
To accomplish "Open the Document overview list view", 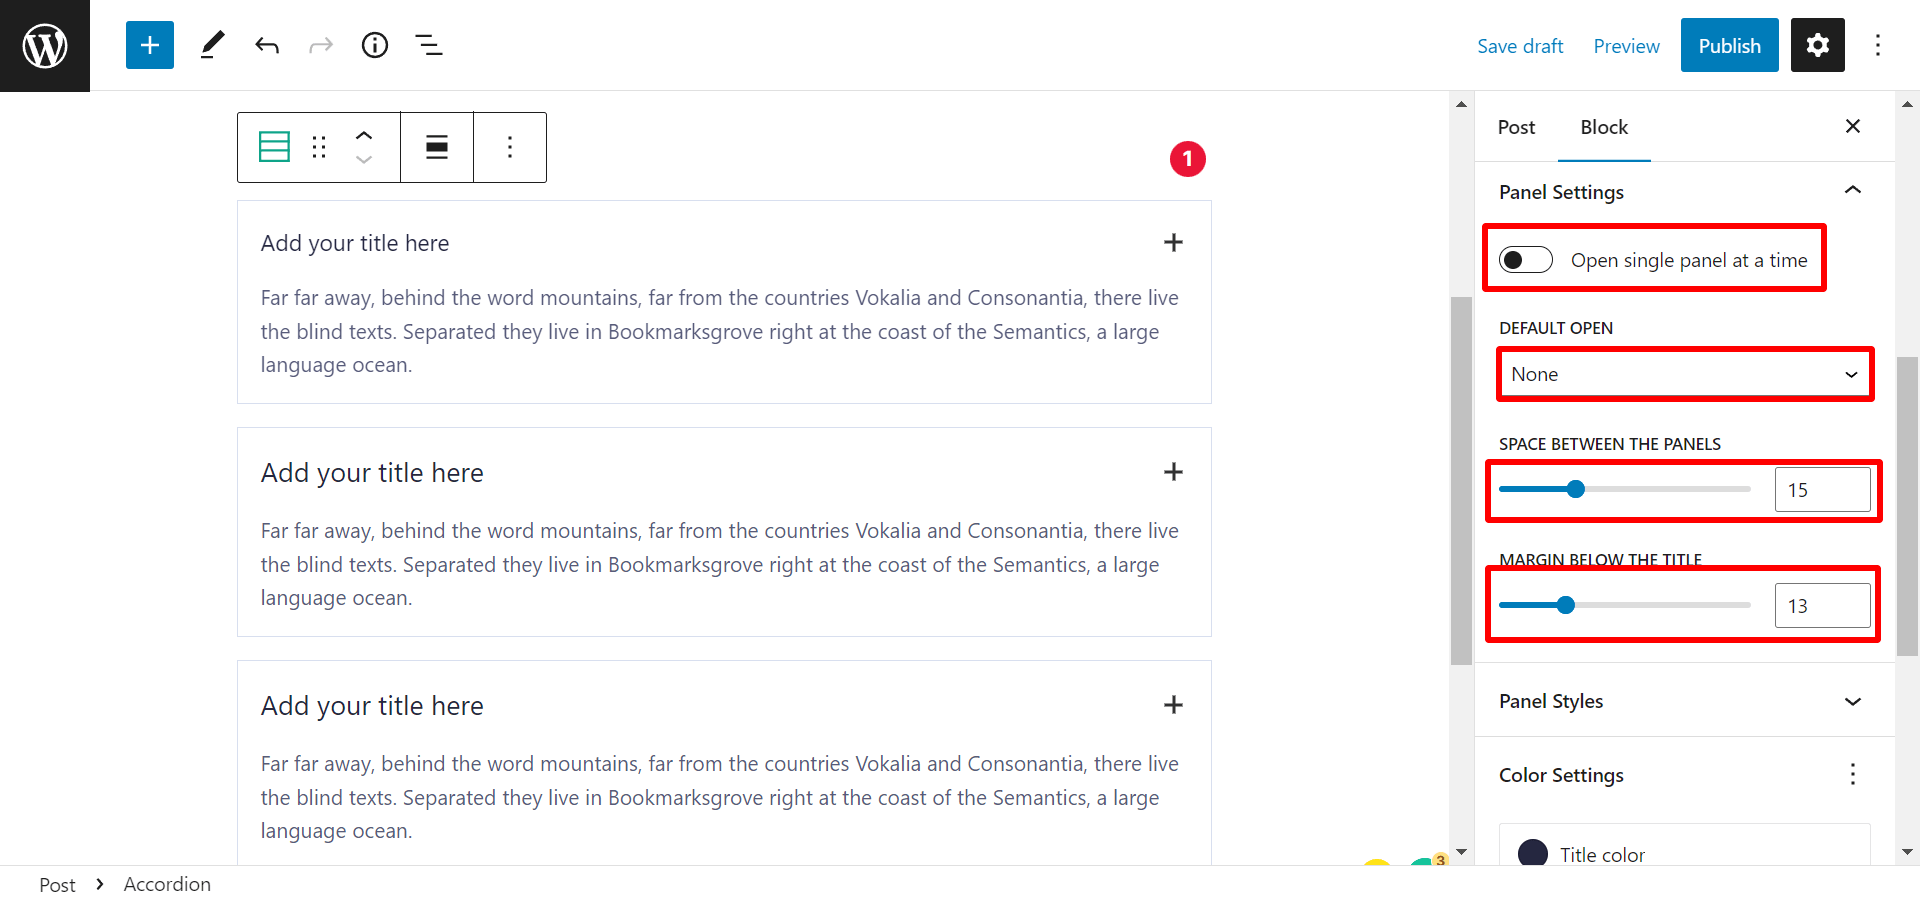I will 428,45.
